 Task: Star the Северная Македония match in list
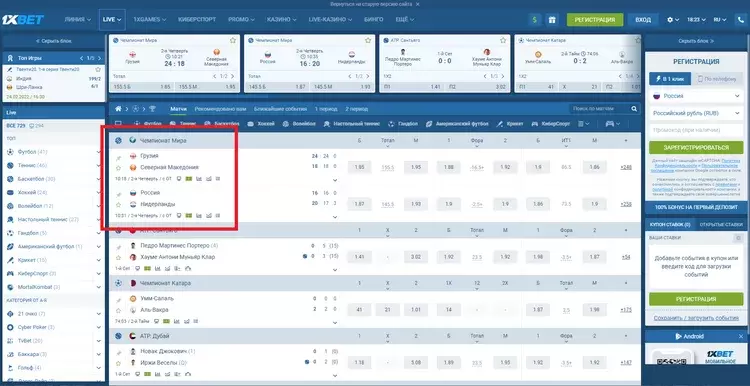point(118,168)
